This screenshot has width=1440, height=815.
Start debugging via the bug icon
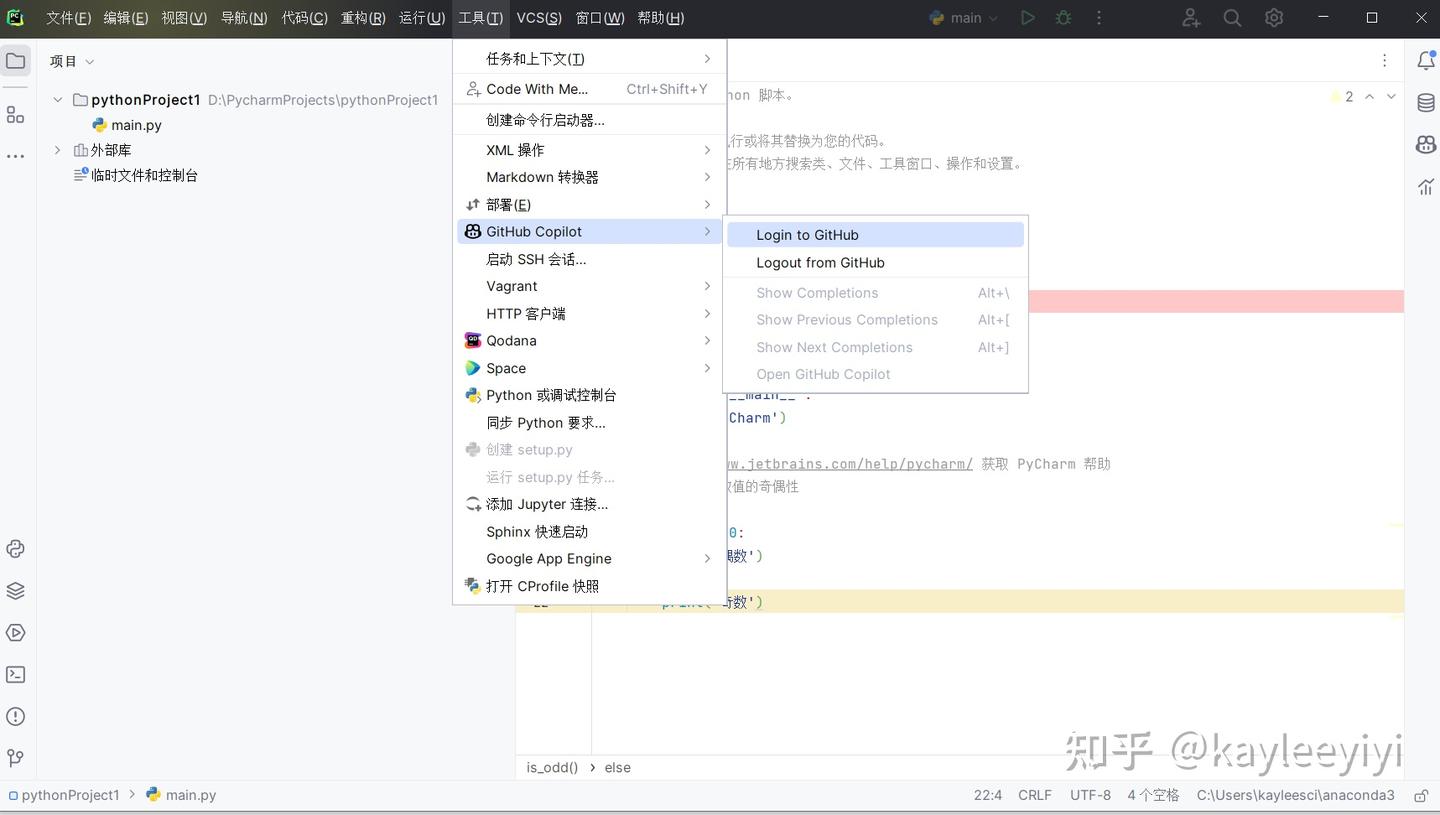[x=1062, y=17]
